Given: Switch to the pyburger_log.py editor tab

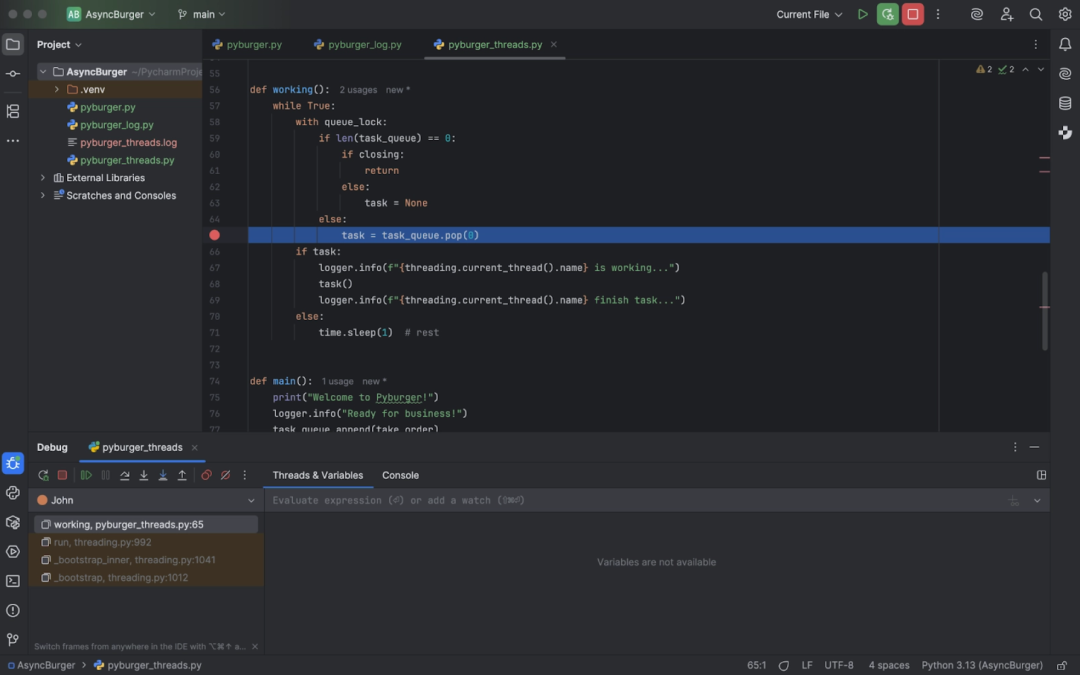Looking at the screenshot, I should tap(357, 45).
